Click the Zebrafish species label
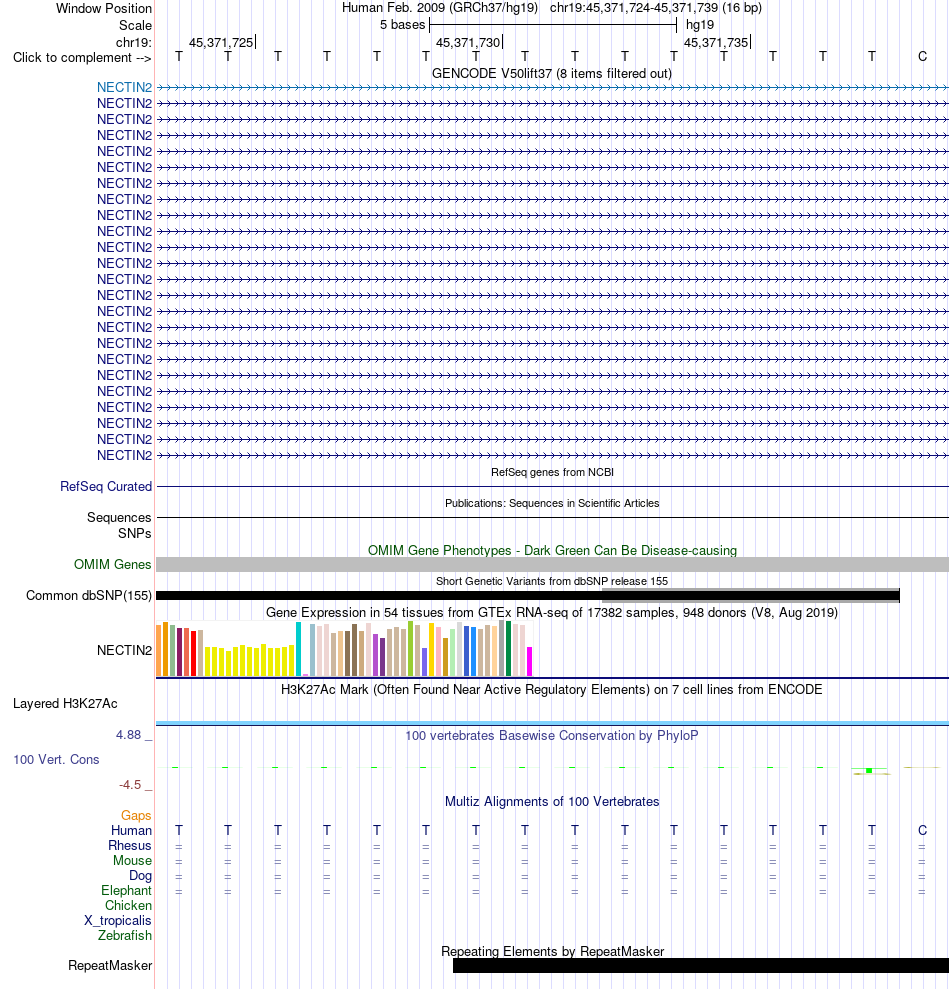The height and width of the screenshot is (989, 950). (125, 935)
